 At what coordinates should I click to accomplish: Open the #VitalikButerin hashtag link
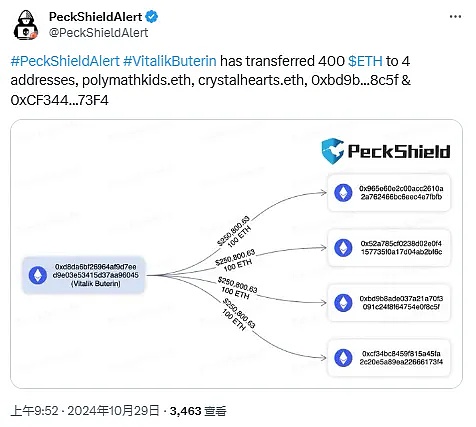coord(170,61)
